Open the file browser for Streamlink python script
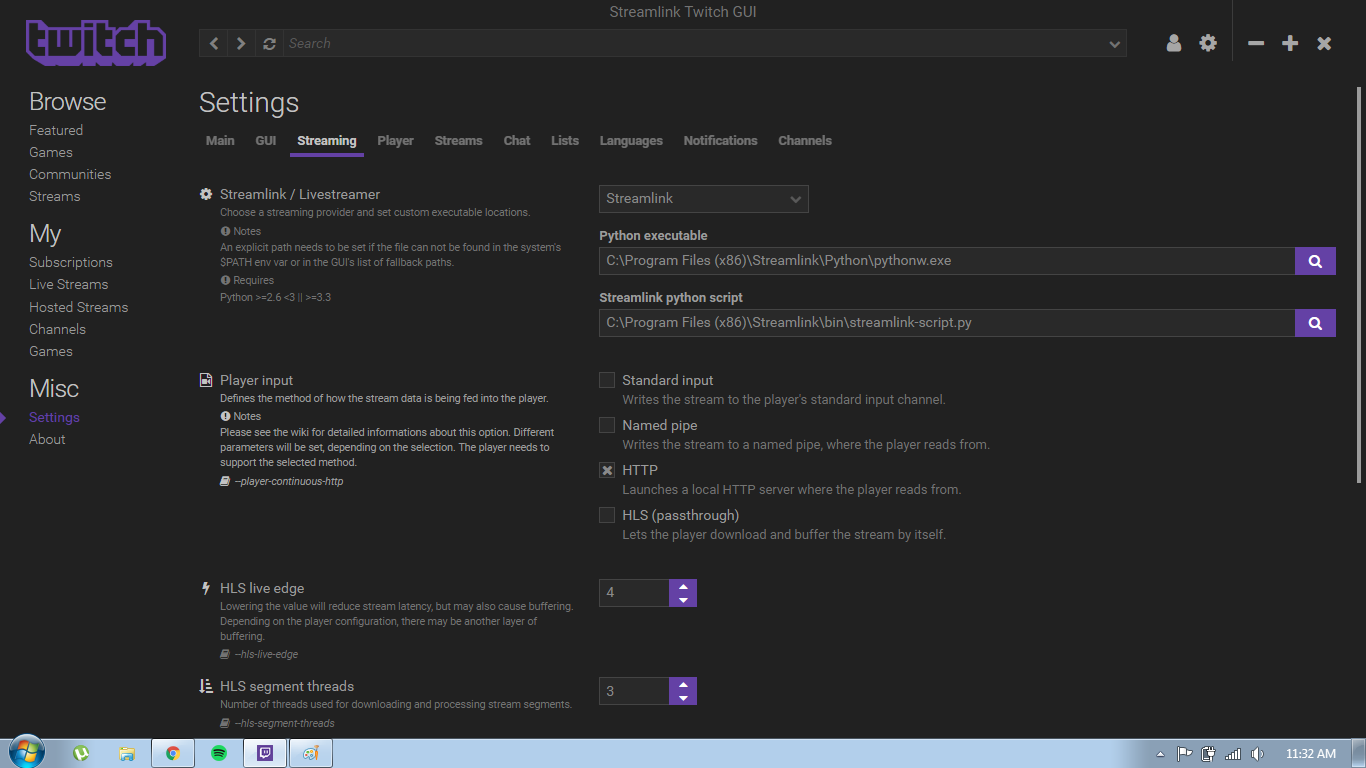 tap(1315, 322)
